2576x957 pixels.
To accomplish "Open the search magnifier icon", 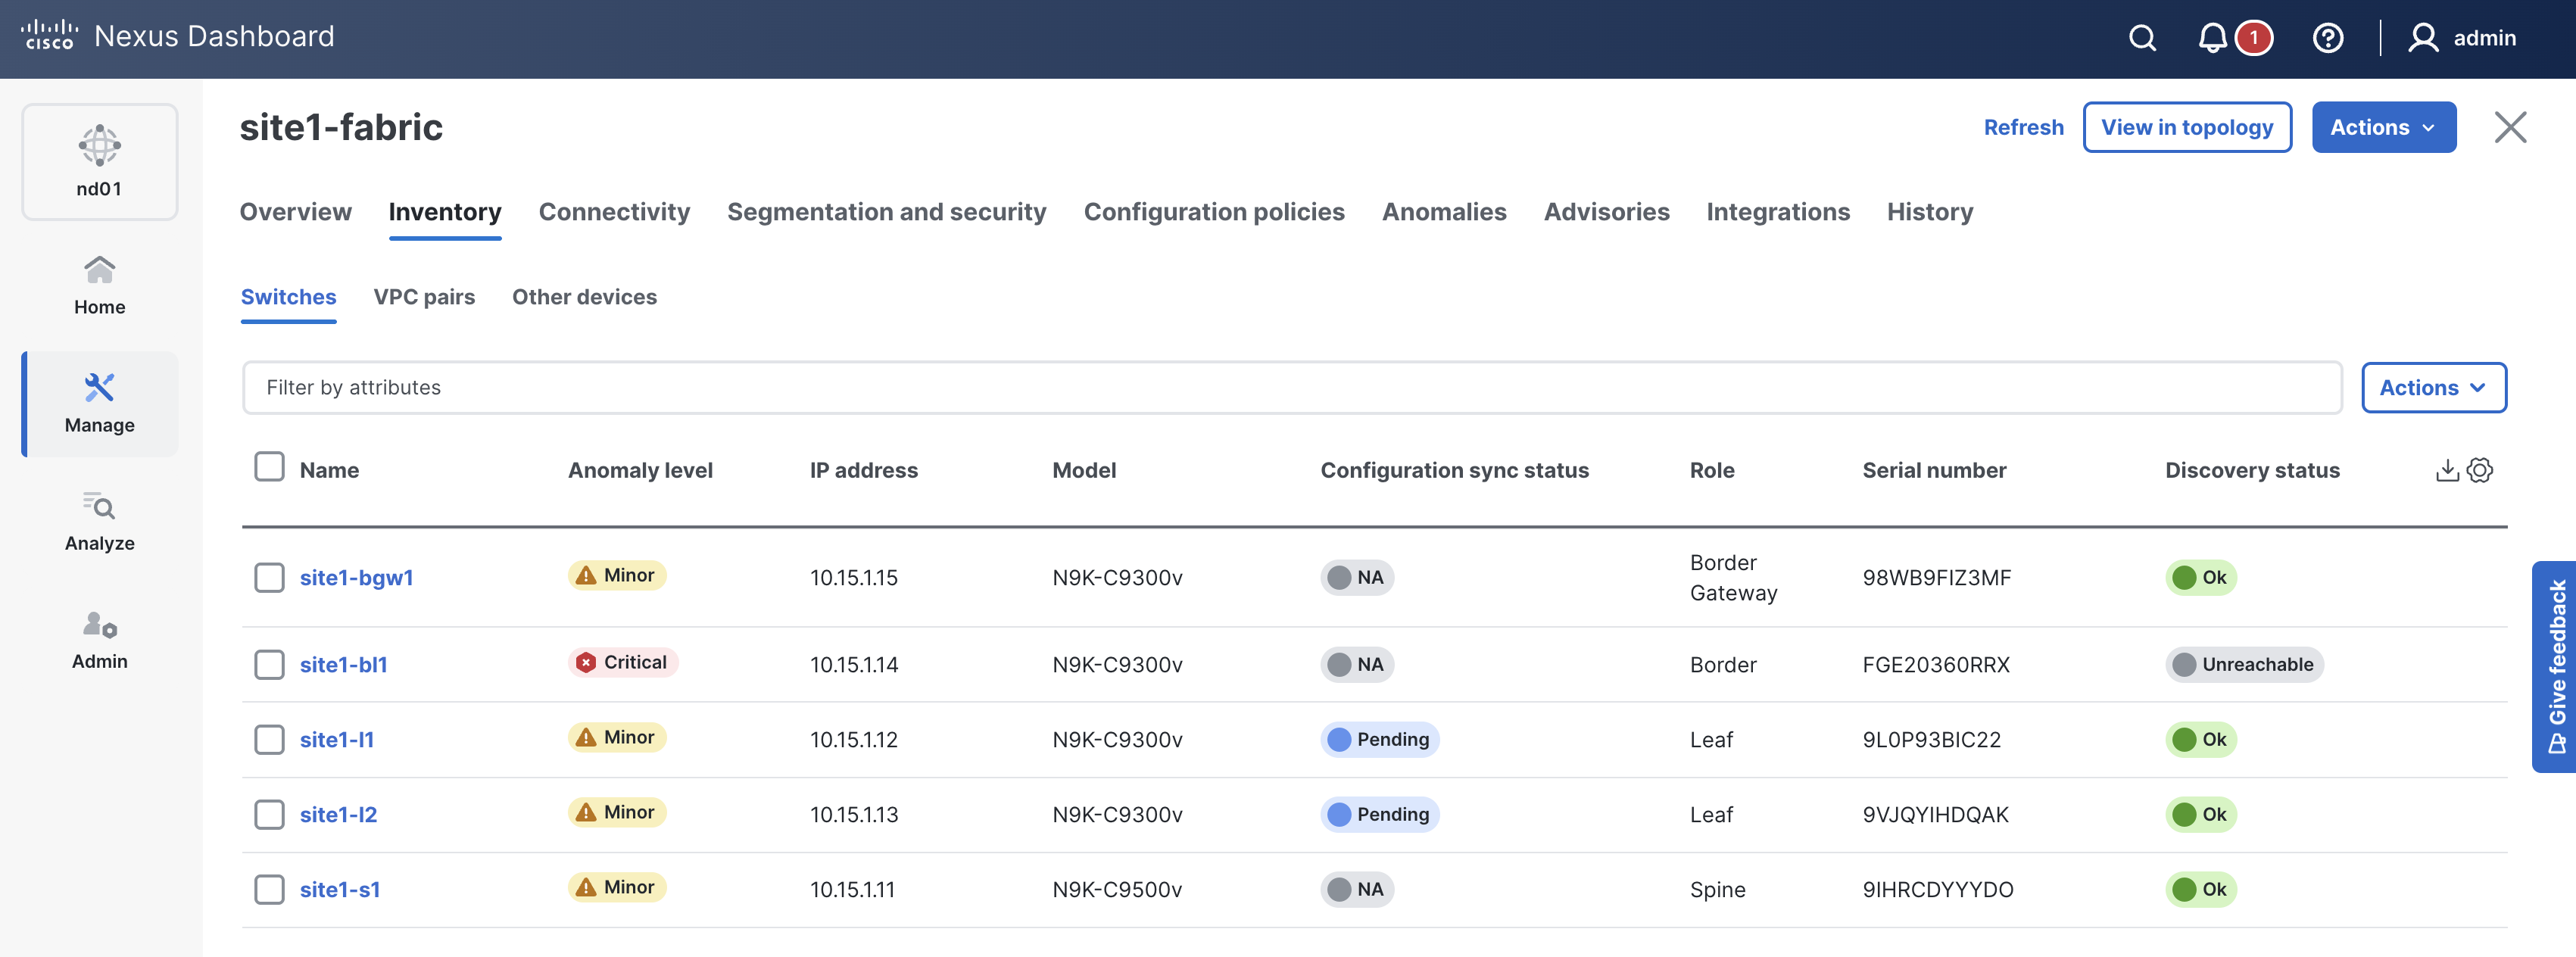I will point(2141,38).
